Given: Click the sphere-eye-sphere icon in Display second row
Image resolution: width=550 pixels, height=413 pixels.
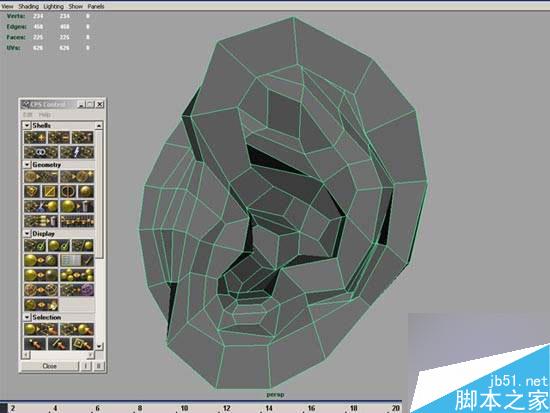Looking at the screenshot, I should (x=41, y=260).
